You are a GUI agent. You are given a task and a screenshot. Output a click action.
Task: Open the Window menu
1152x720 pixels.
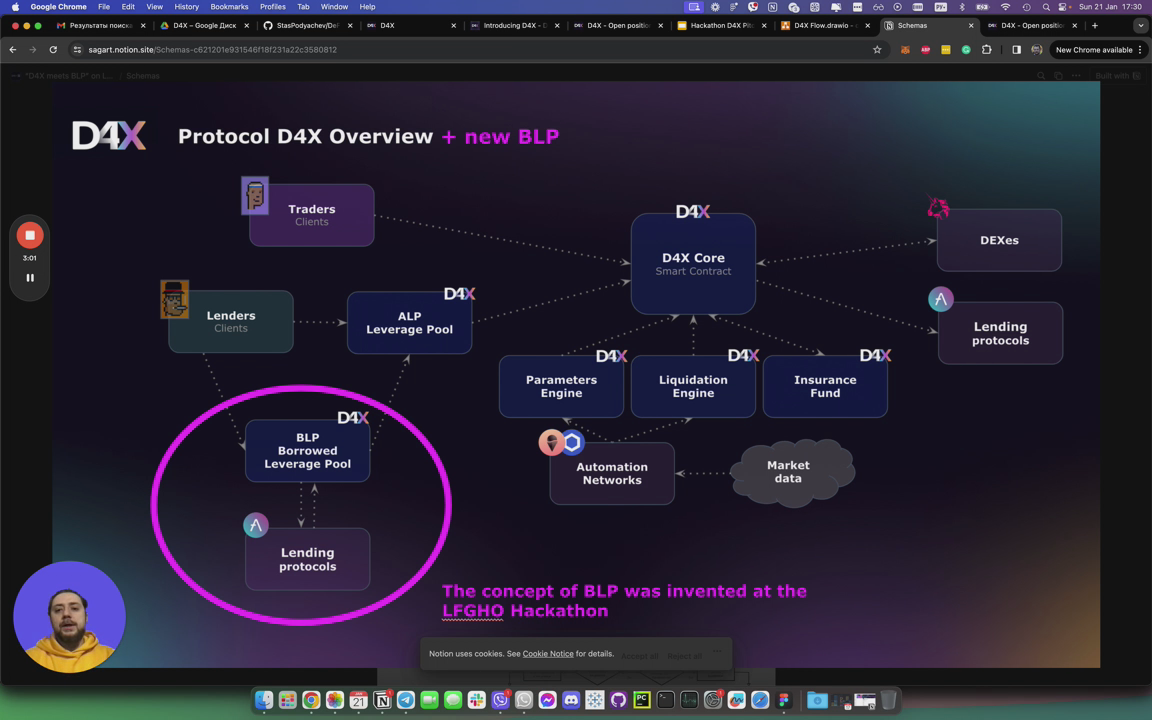tap(334, 7)
